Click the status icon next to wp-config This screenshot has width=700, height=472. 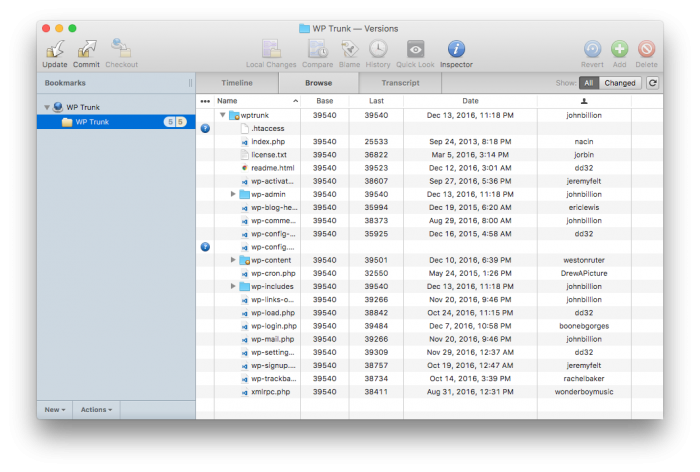click(205, 247)
